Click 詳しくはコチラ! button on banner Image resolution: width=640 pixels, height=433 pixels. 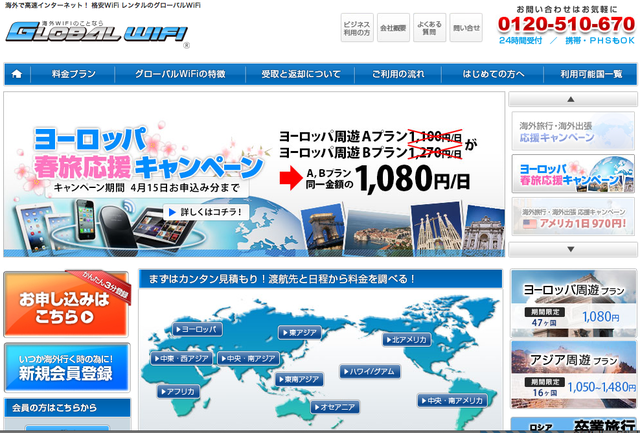pyautogui.click(x=206, y=212)
